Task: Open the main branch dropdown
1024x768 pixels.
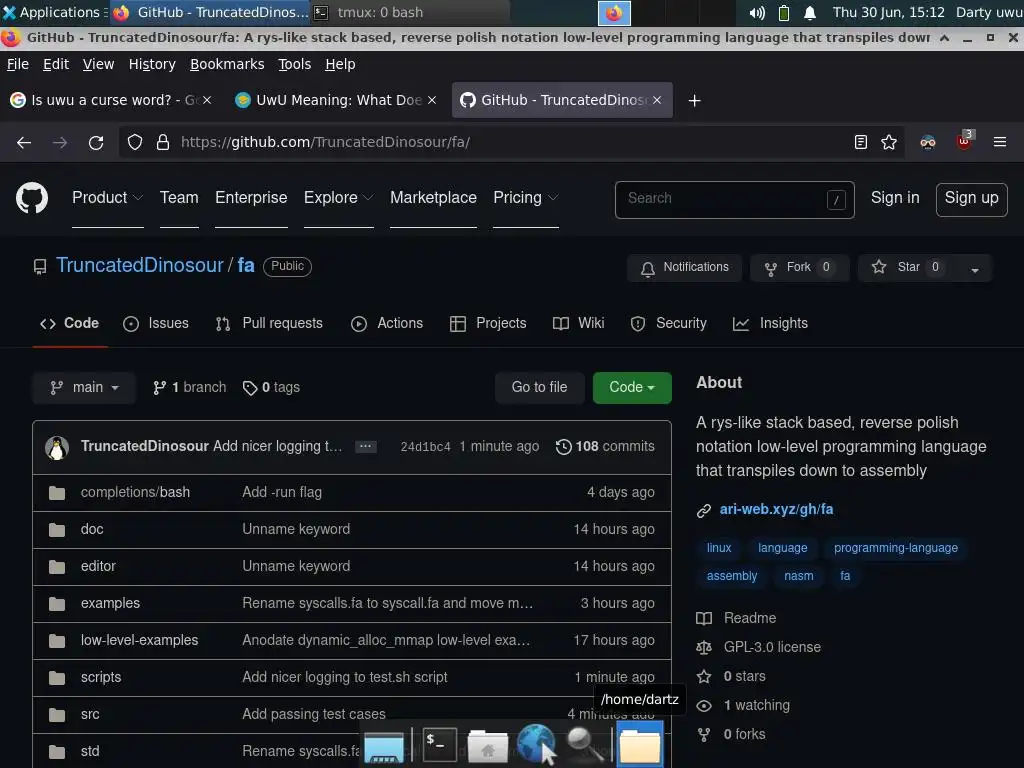Action: point(84,388)
